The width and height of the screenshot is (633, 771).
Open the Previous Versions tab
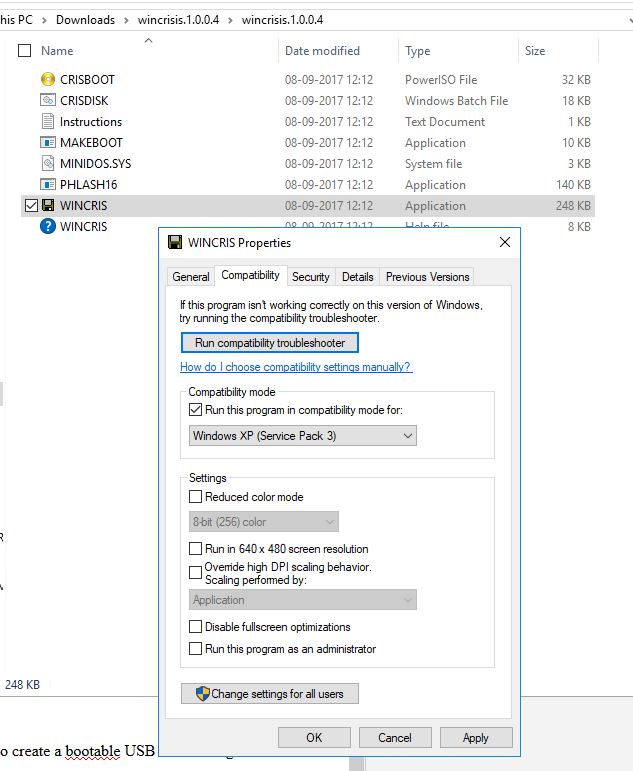click(427, 277)
